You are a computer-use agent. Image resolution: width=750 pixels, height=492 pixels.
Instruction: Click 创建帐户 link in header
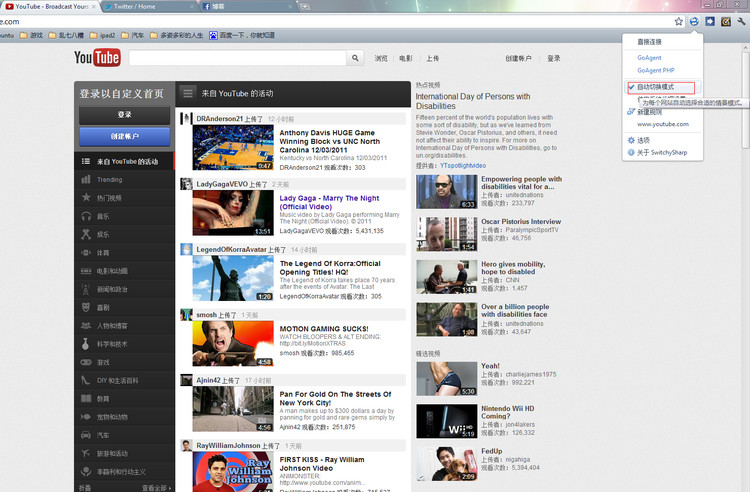518,58
